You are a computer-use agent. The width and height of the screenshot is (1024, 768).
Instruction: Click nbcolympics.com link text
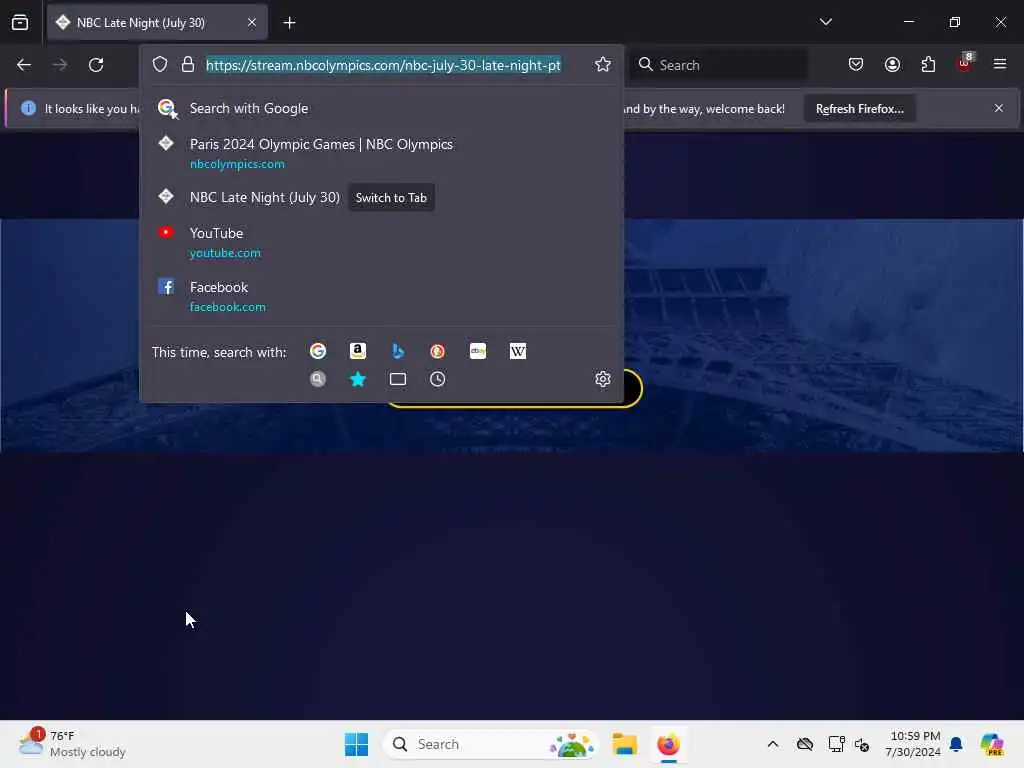point(237,164)
